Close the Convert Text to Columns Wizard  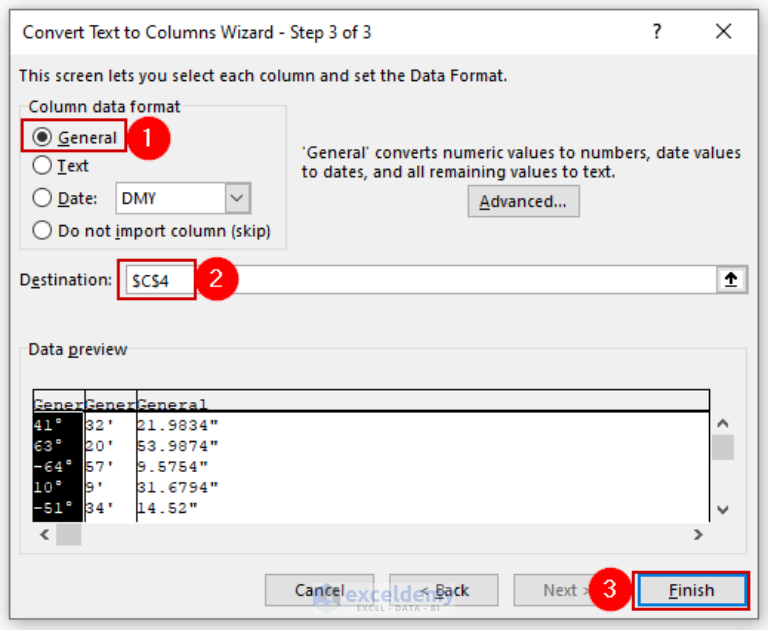(723, 32)
